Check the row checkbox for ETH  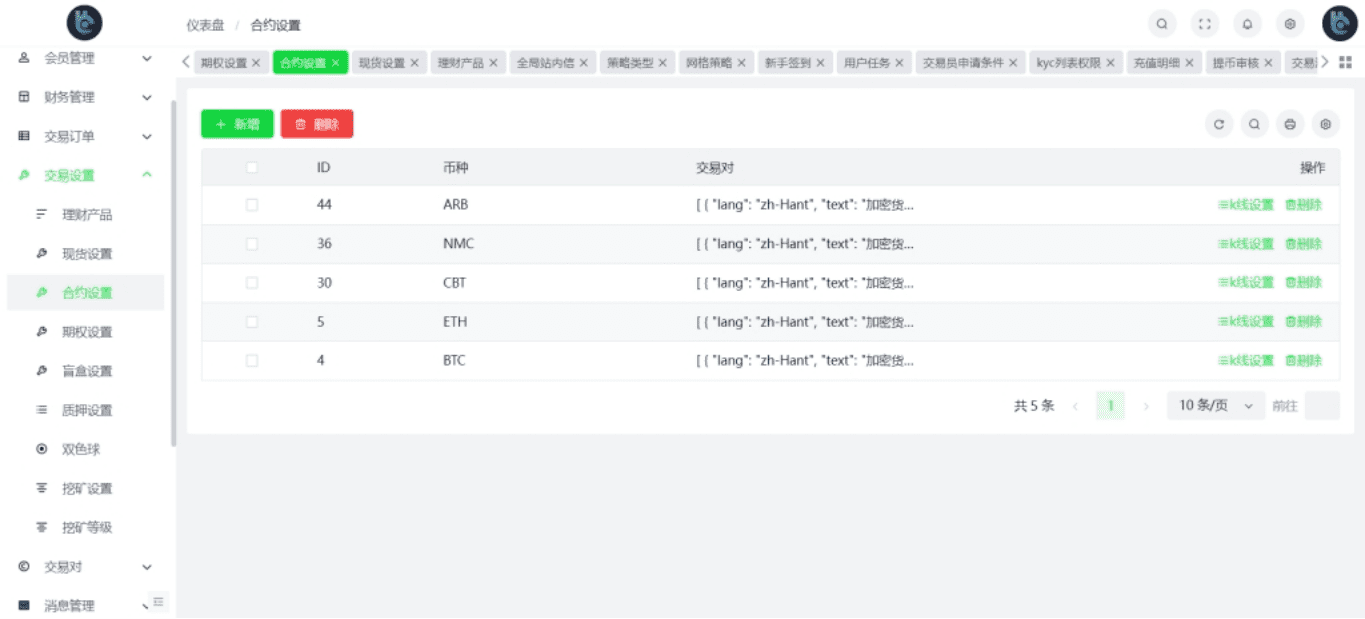252,322
